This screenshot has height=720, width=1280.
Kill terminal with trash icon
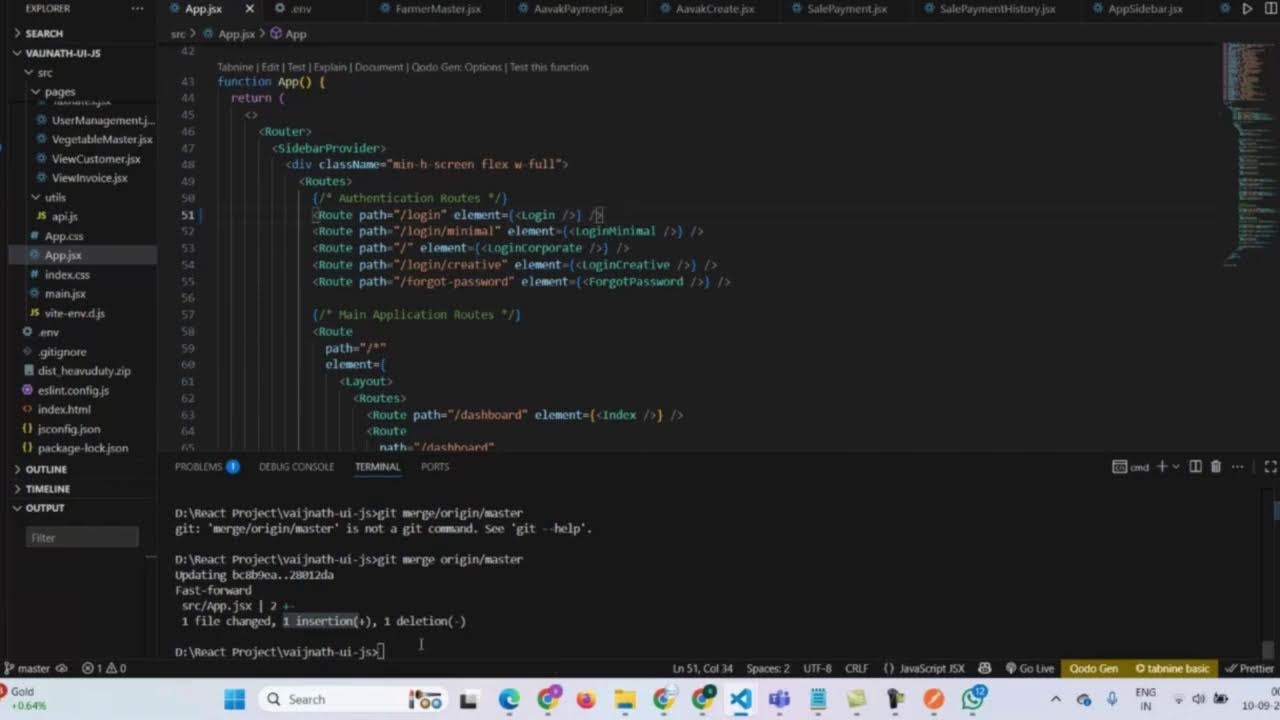click(1216, 467)
